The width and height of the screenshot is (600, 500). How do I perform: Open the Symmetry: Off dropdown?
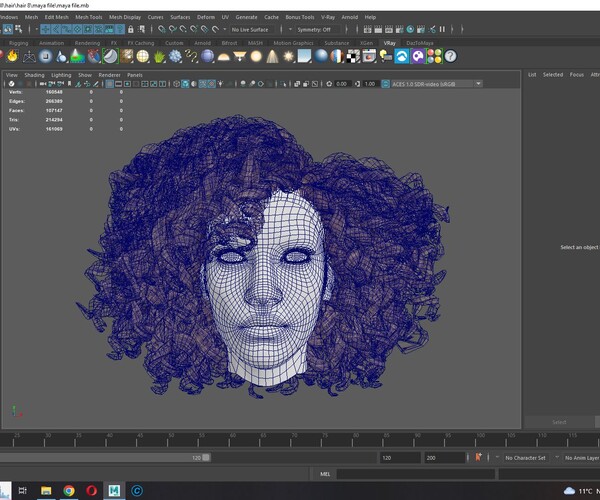[x=316, y=29]
